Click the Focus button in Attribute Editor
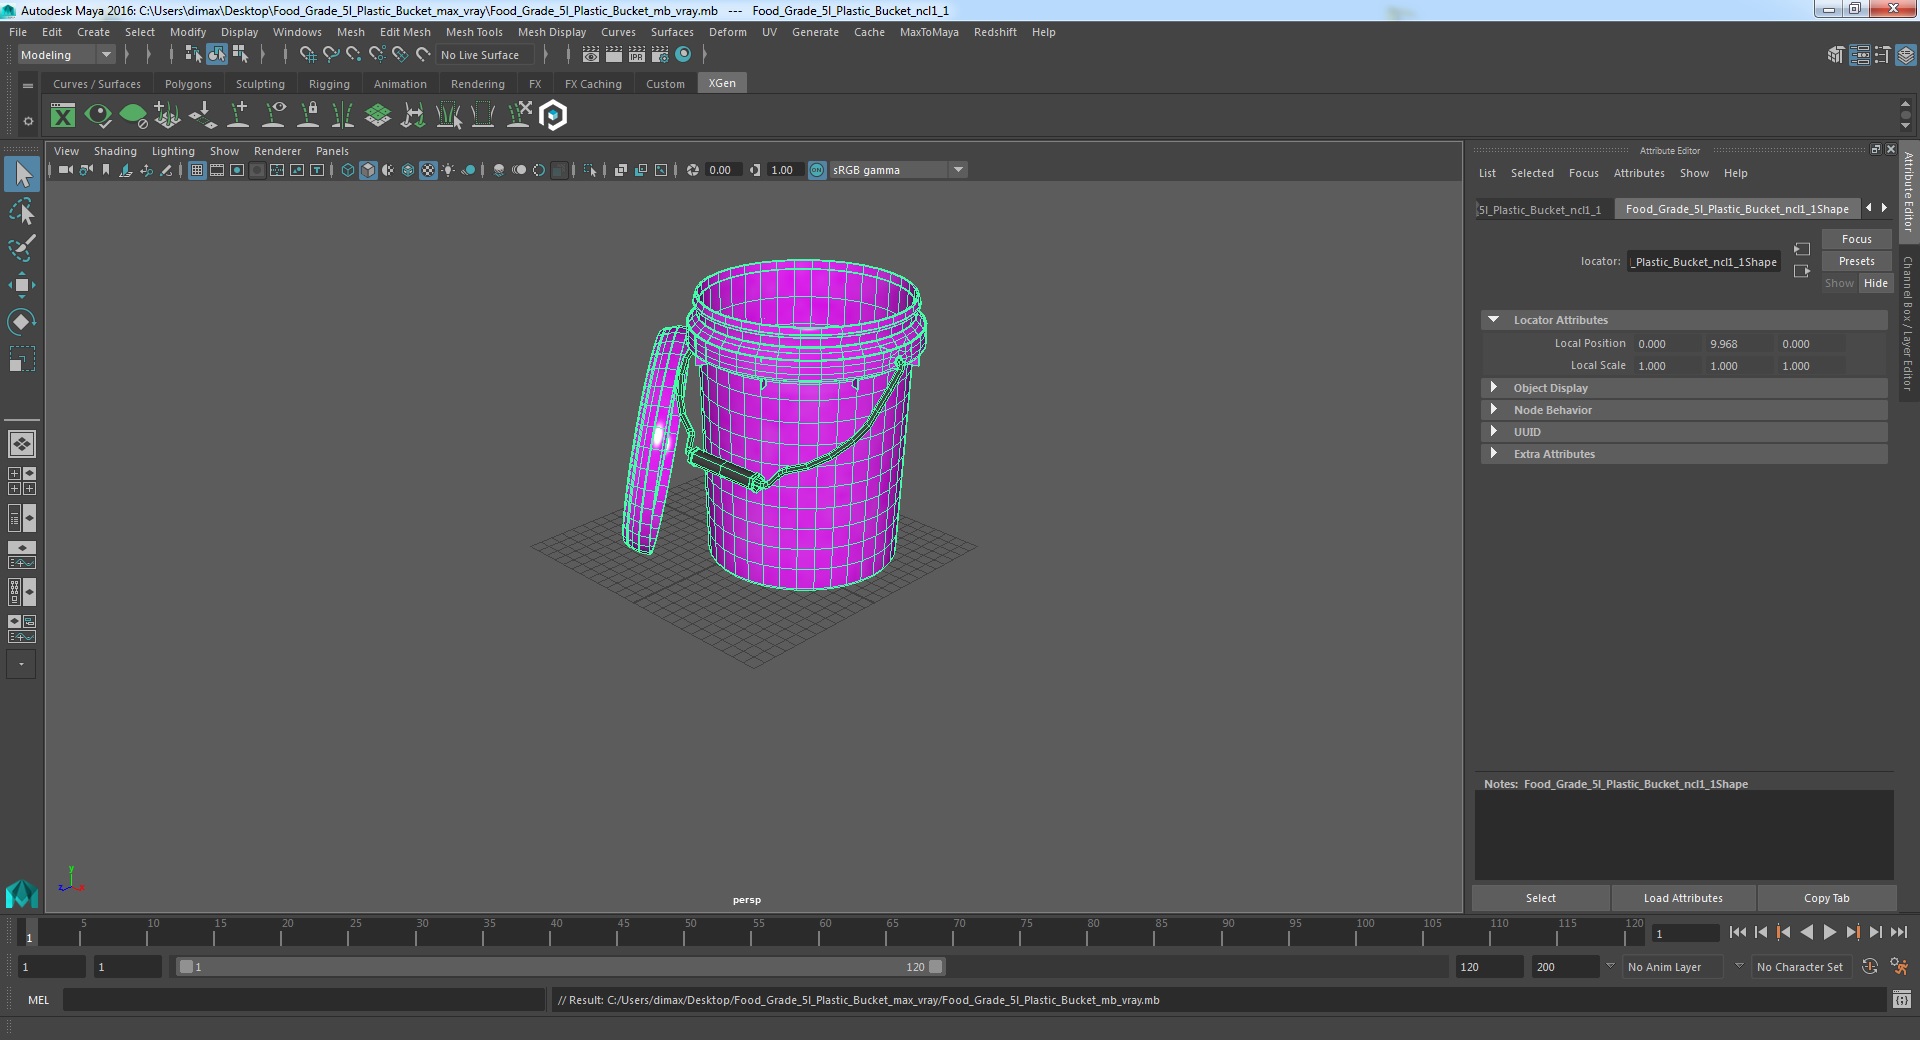 tap(1857, 239)
